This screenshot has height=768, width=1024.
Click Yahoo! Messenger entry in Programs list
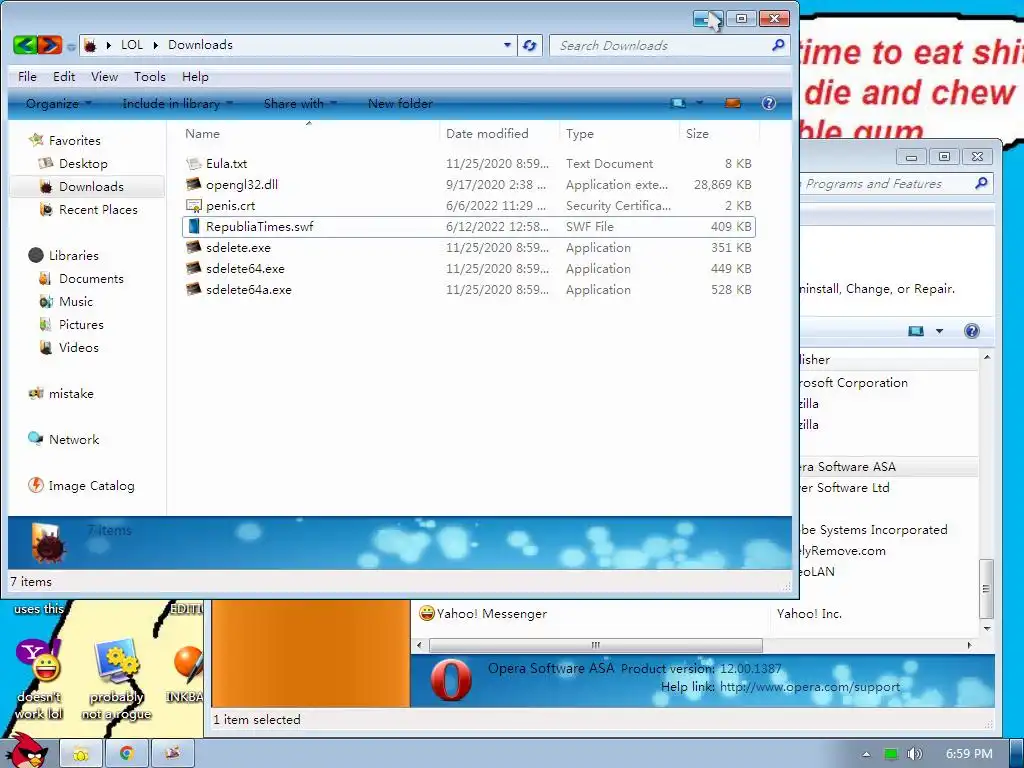click(483, 614)
